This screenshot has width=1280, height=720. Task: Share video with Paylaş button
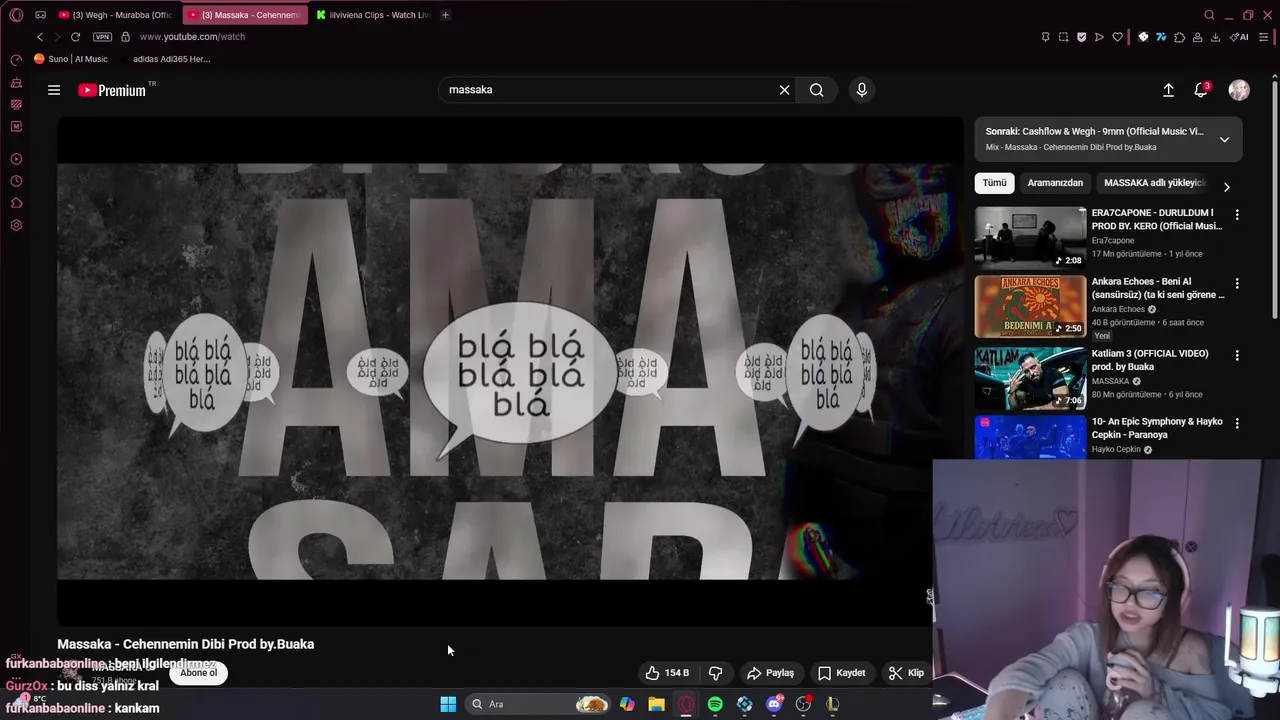[770, 673]
